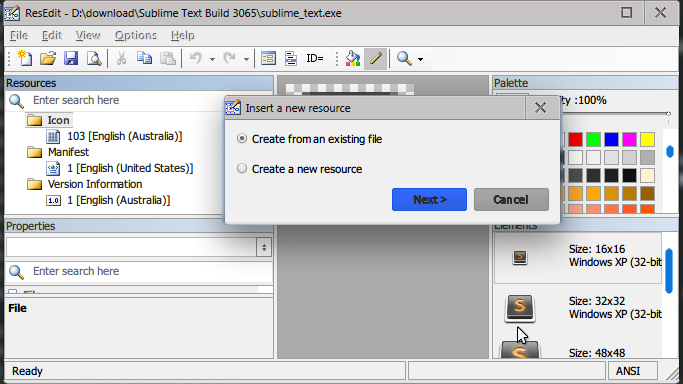Pick the black palette swatch
683x384 pixels.
[629, 175]
